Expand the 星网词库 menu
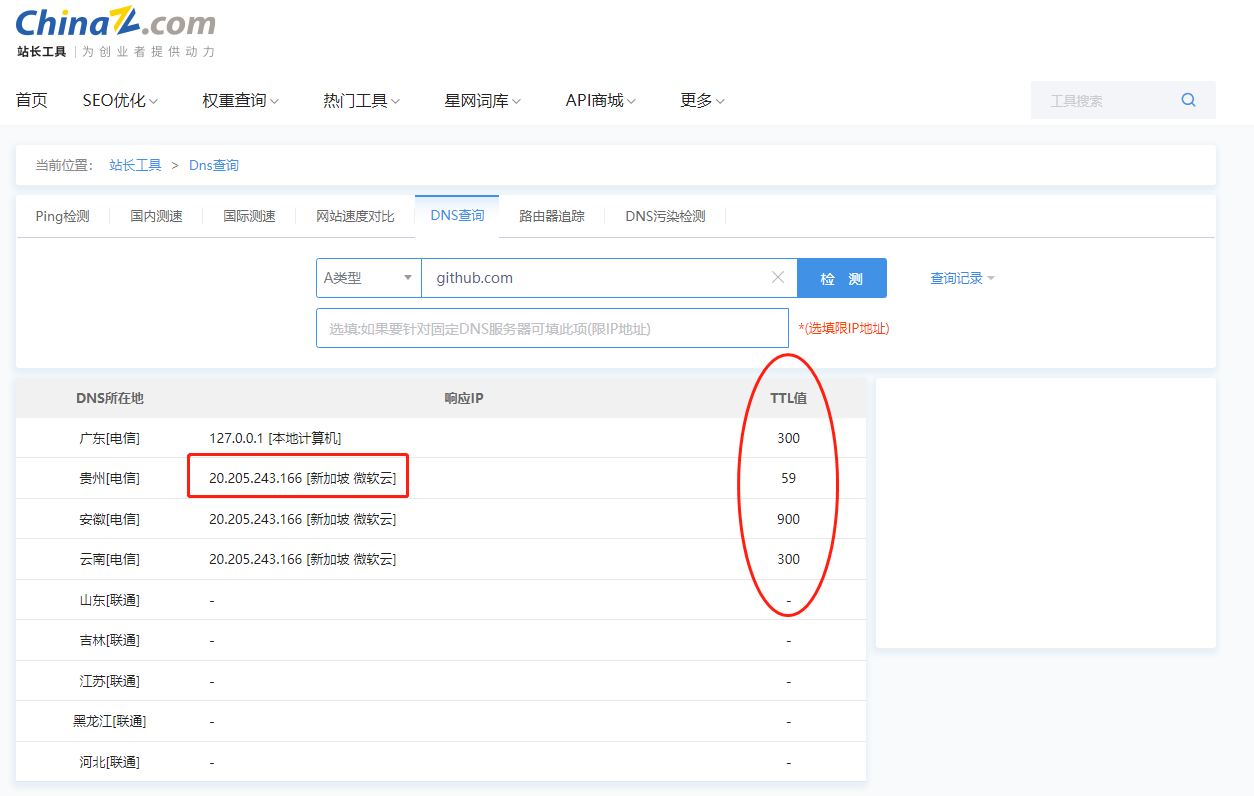The width and height of the screenshot is (1254, 796). (483, 100)
